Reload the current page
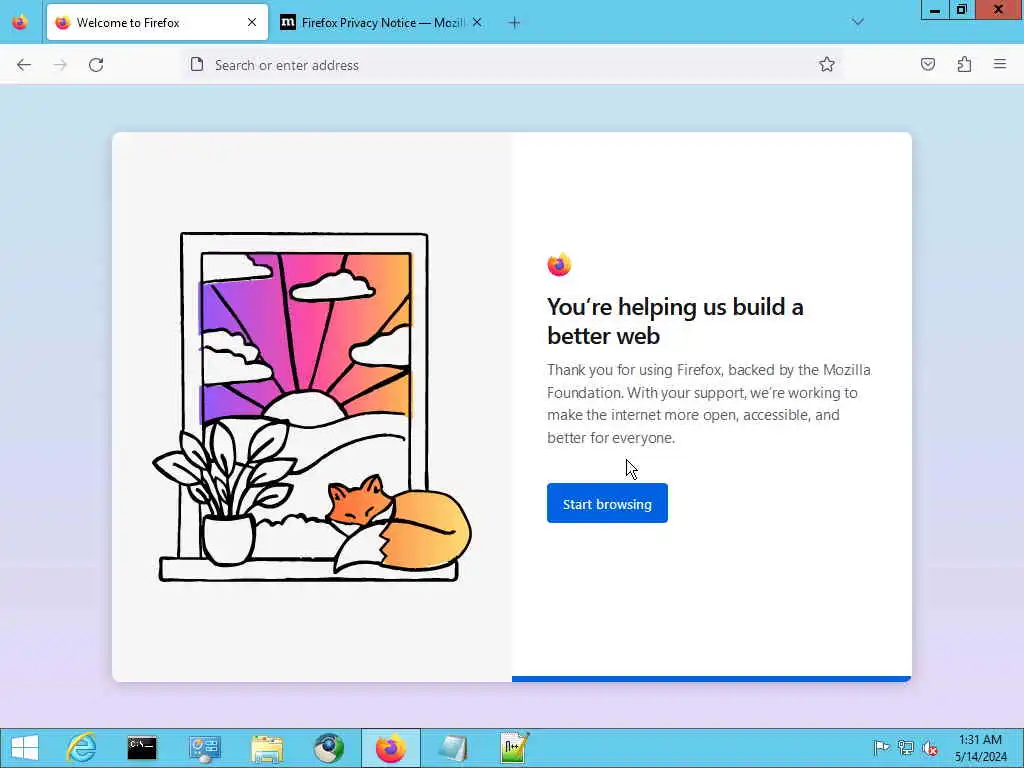The width and height of the screenshot is (1024, 768). (x=96, y=65)
